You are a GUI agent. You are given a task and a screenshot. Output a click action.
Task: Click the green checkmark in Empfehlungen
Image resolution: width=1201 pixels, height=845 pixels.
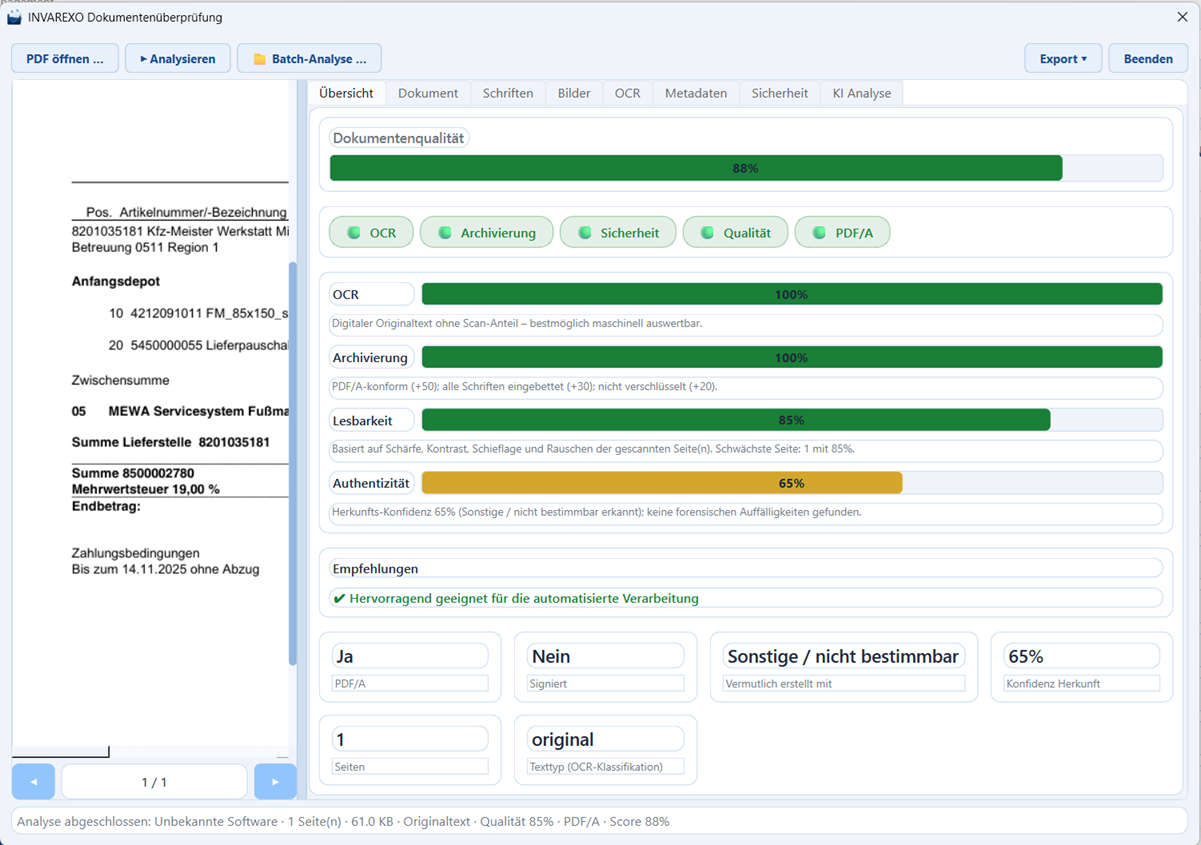(340, 598)
